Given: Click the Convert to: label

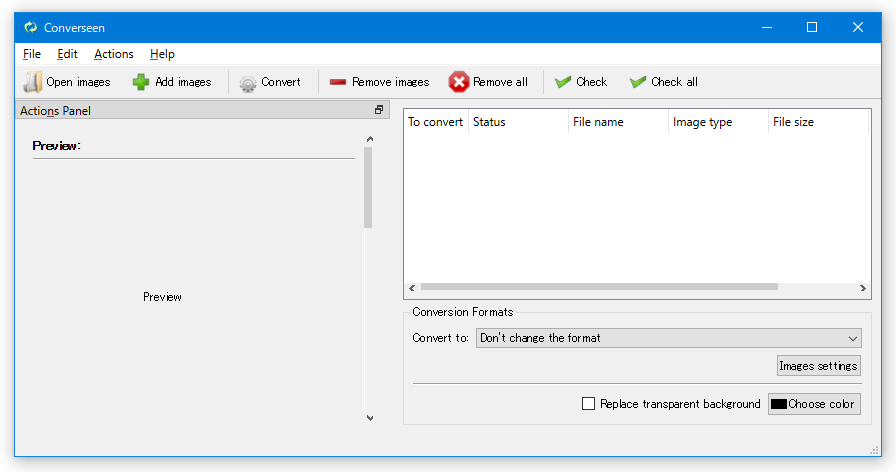Looking at the screenshot, I should 441,338.
